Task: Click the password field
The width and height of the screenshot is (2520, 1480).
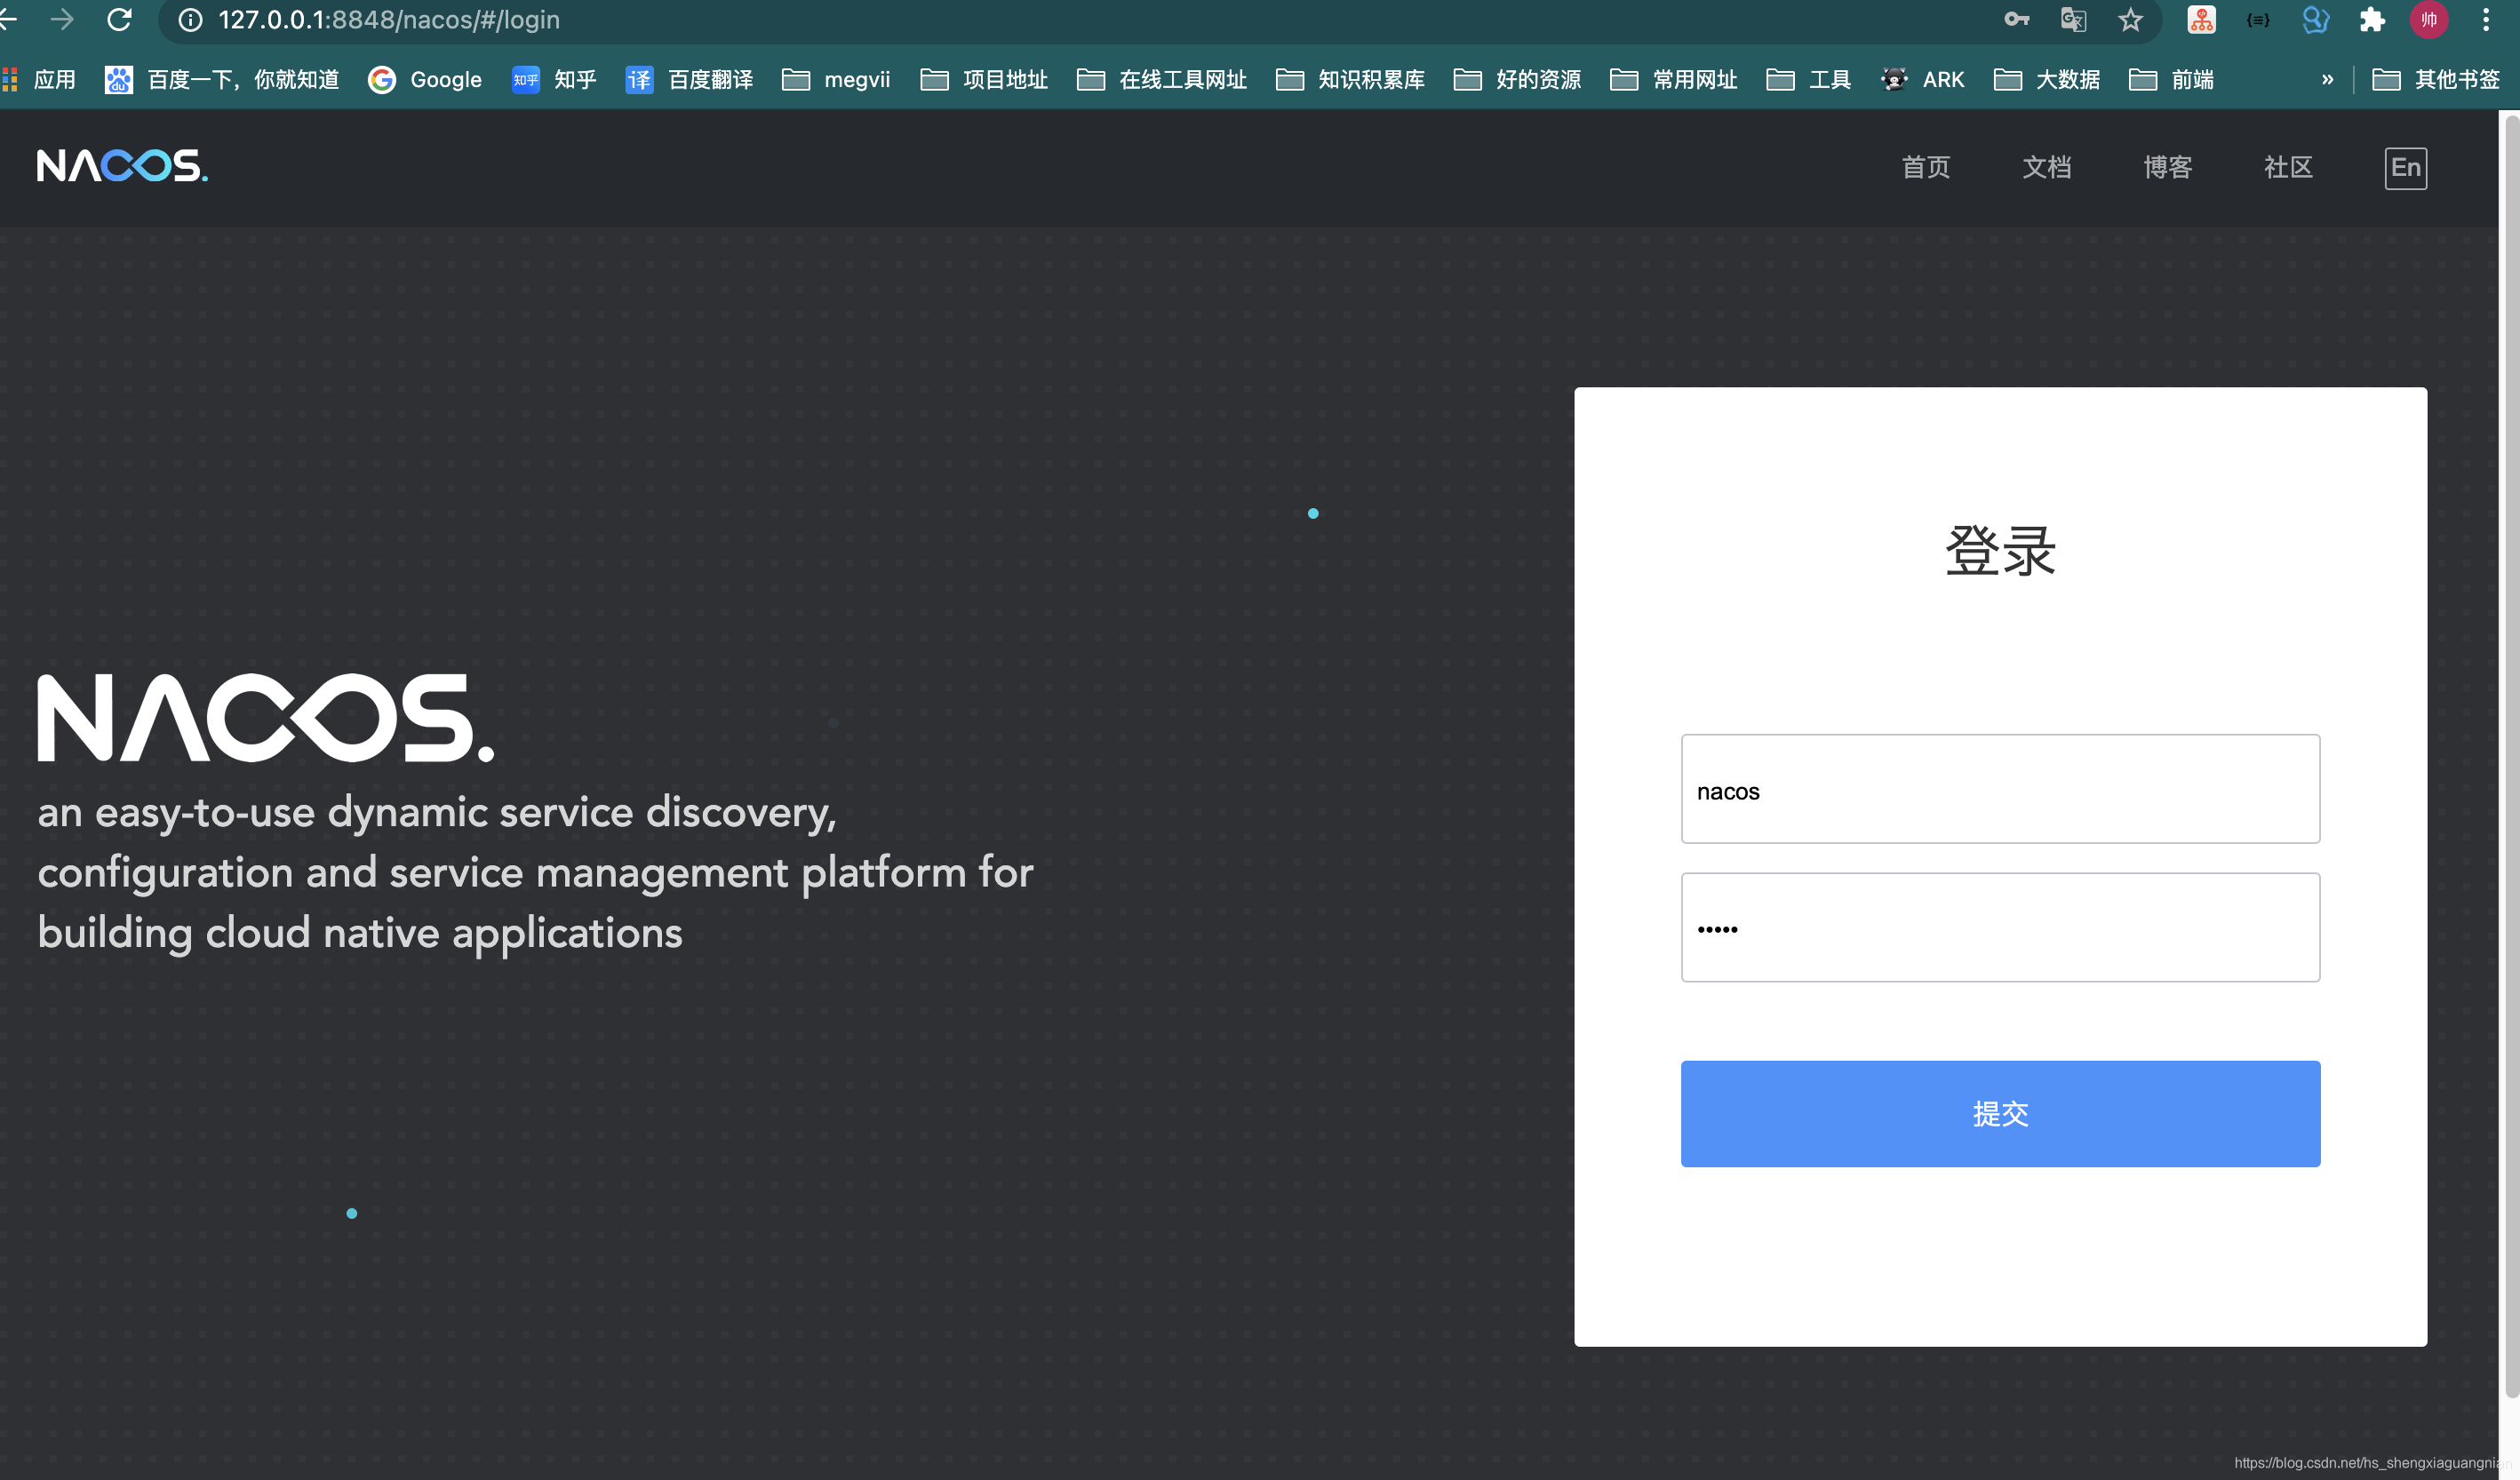Action: pos(2000,927)
